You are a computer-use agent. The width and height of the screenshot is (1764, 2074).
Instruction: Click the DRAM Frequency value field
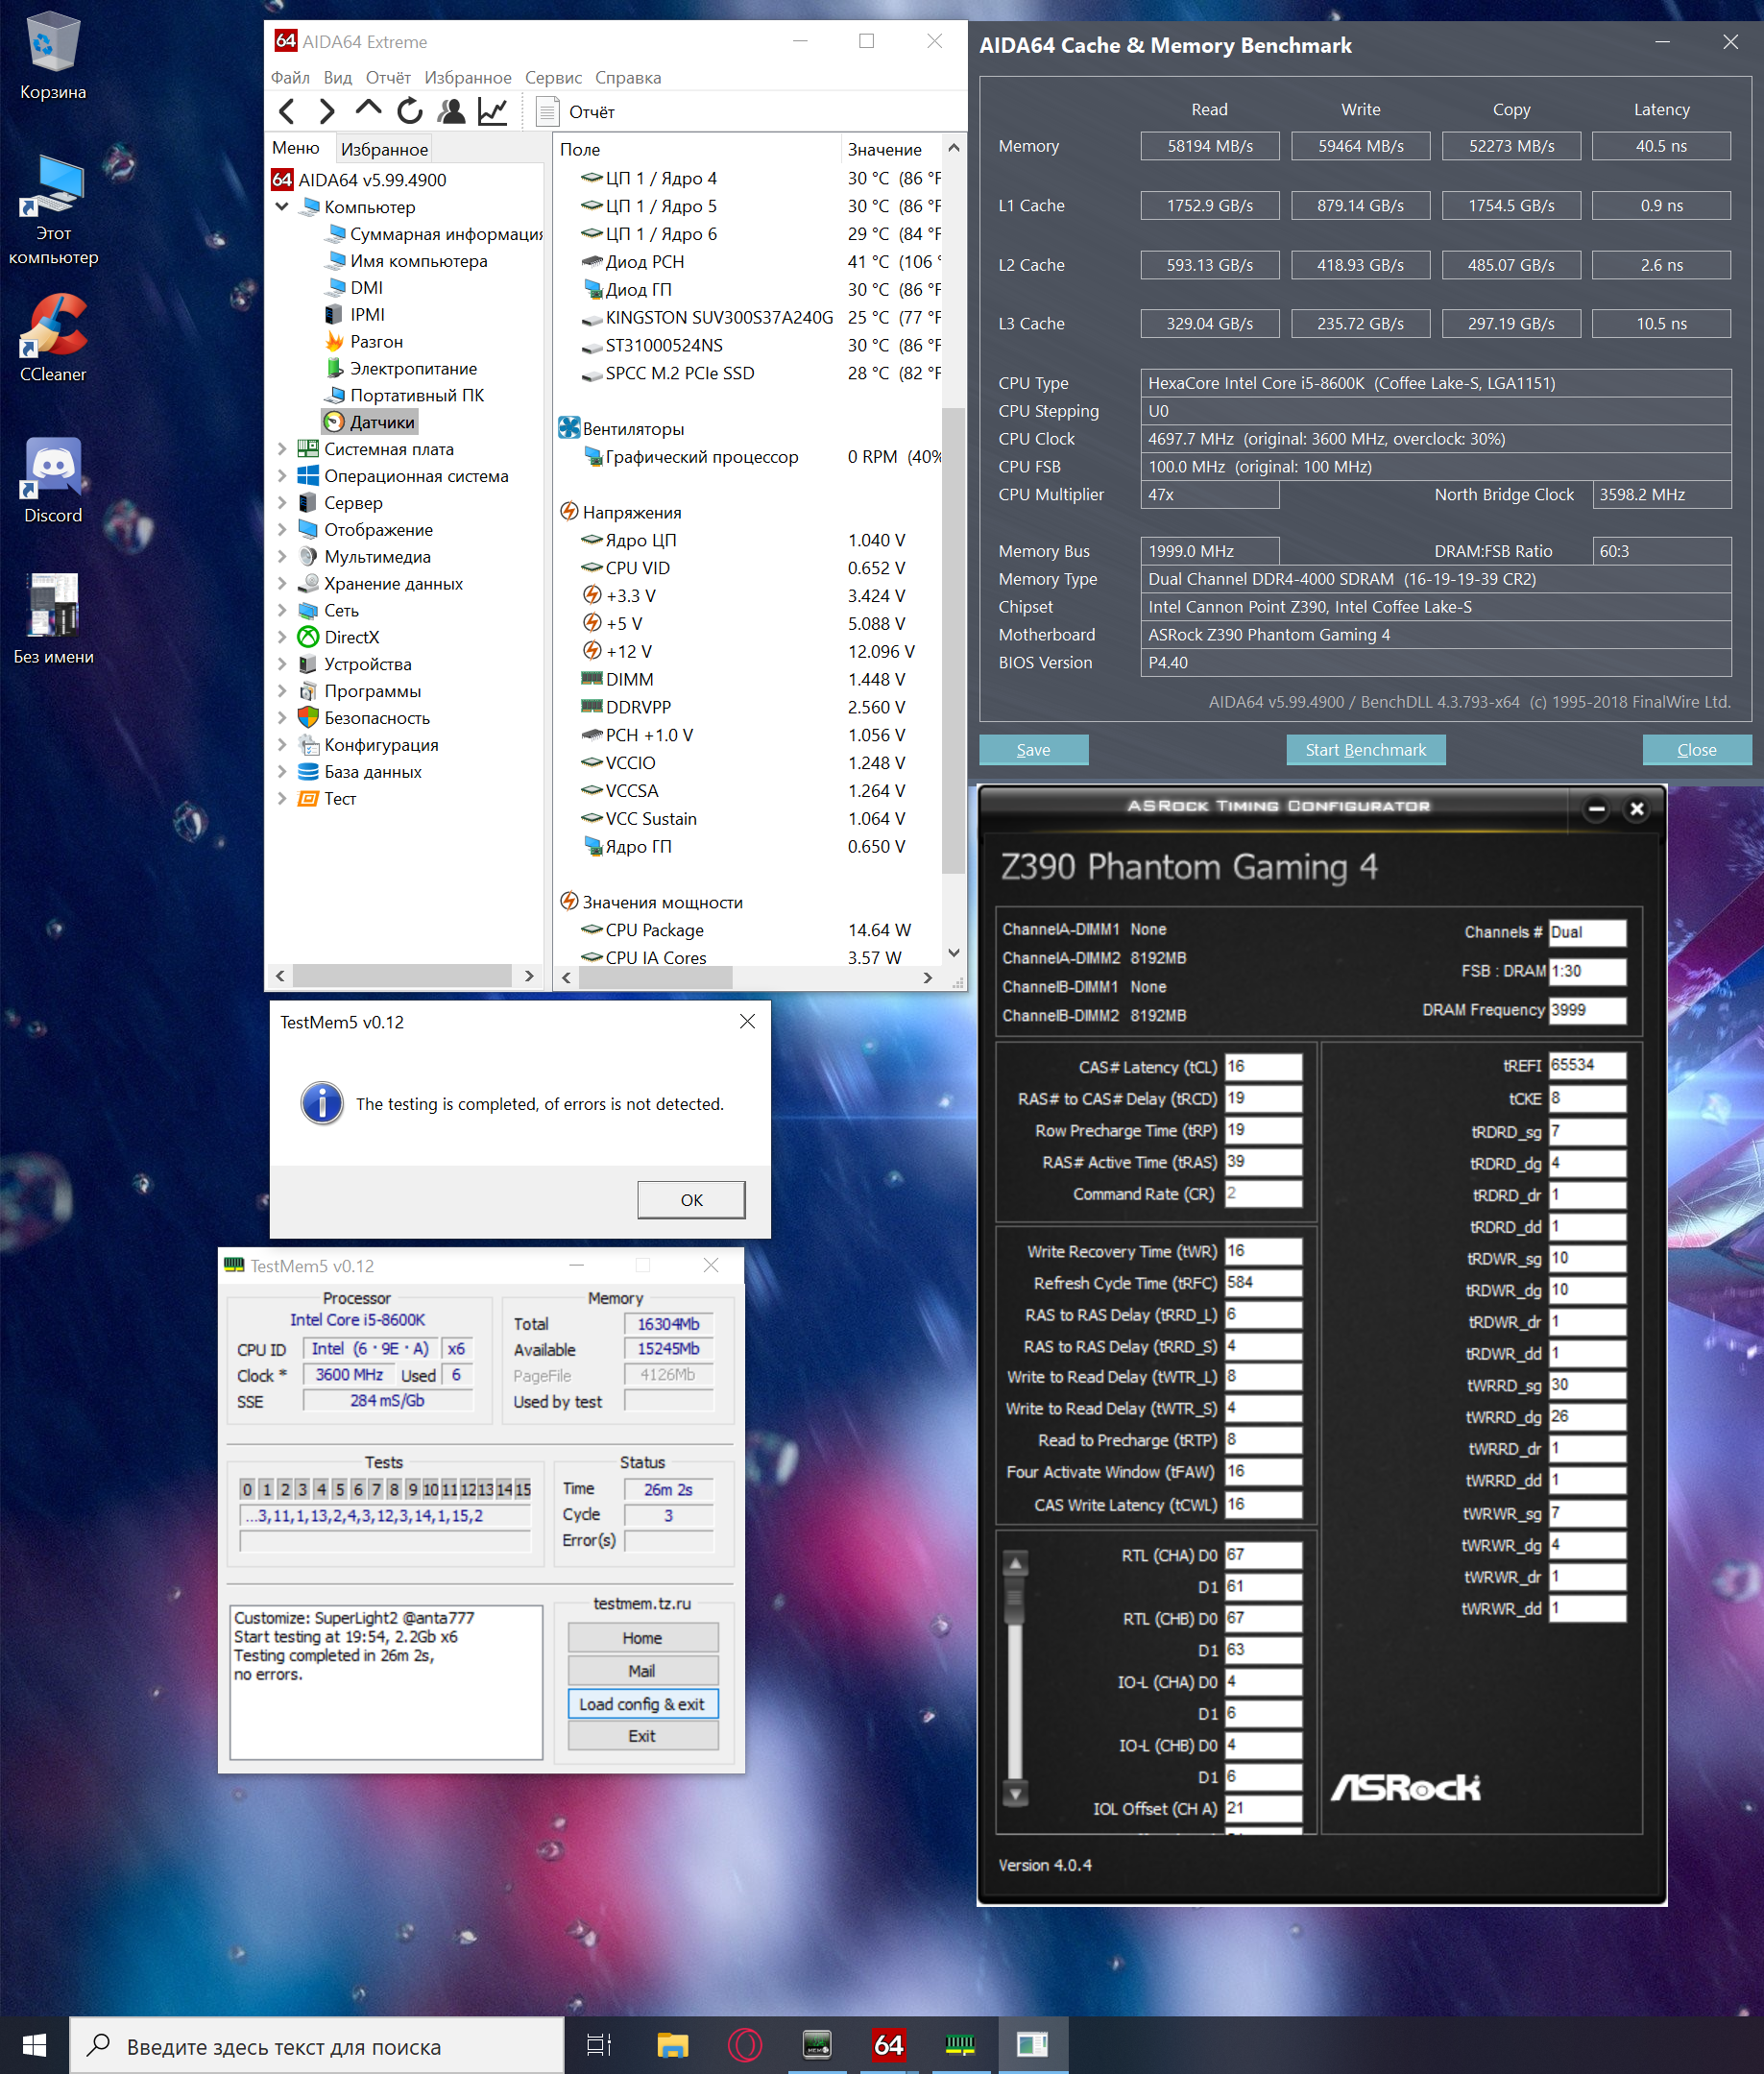[1587, 1011]
